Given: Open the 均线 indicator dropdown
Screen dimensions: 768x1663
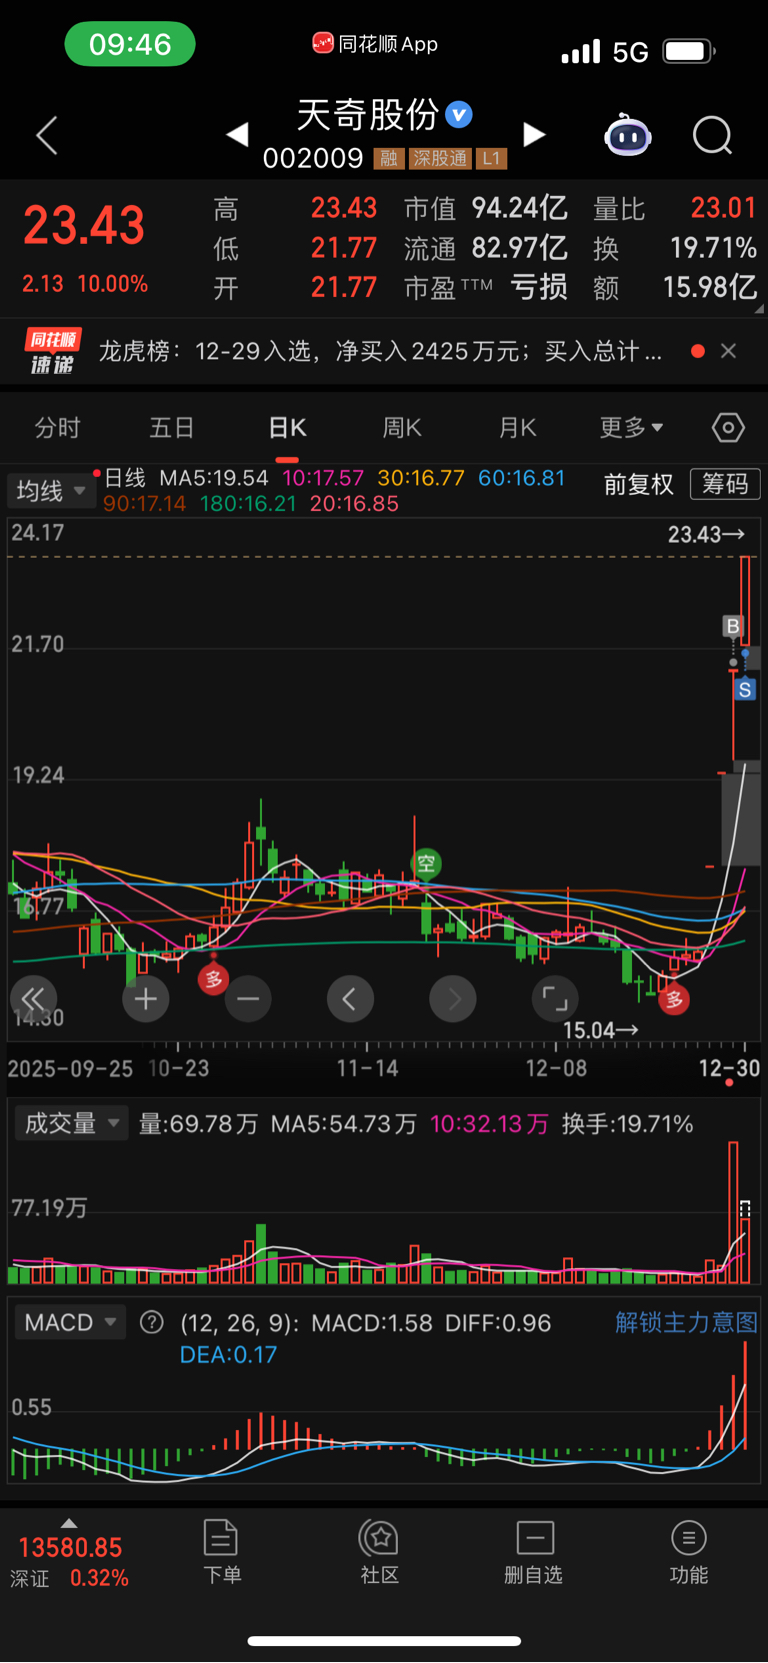Looking at the screenshot, I should click(50, 490).
